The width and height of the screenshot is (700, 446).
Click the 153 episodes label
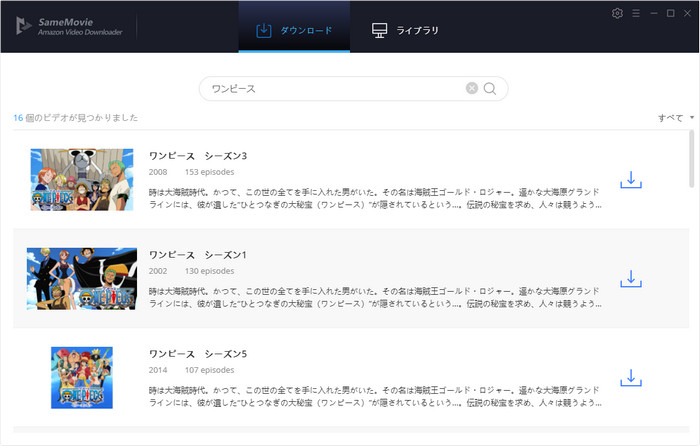point(209,172)
